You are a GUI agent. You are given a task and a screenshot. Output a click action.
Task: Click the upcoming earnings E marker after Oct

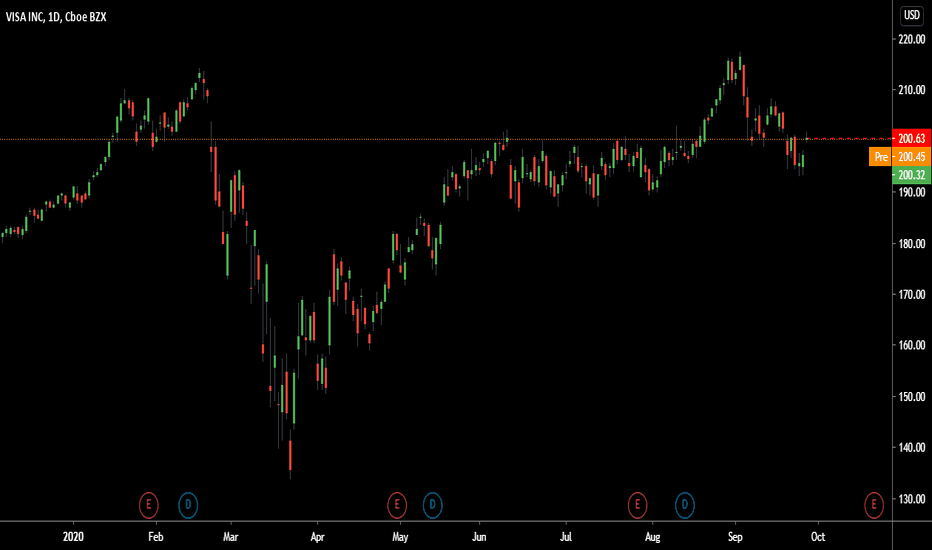click(x=874, y=505)
